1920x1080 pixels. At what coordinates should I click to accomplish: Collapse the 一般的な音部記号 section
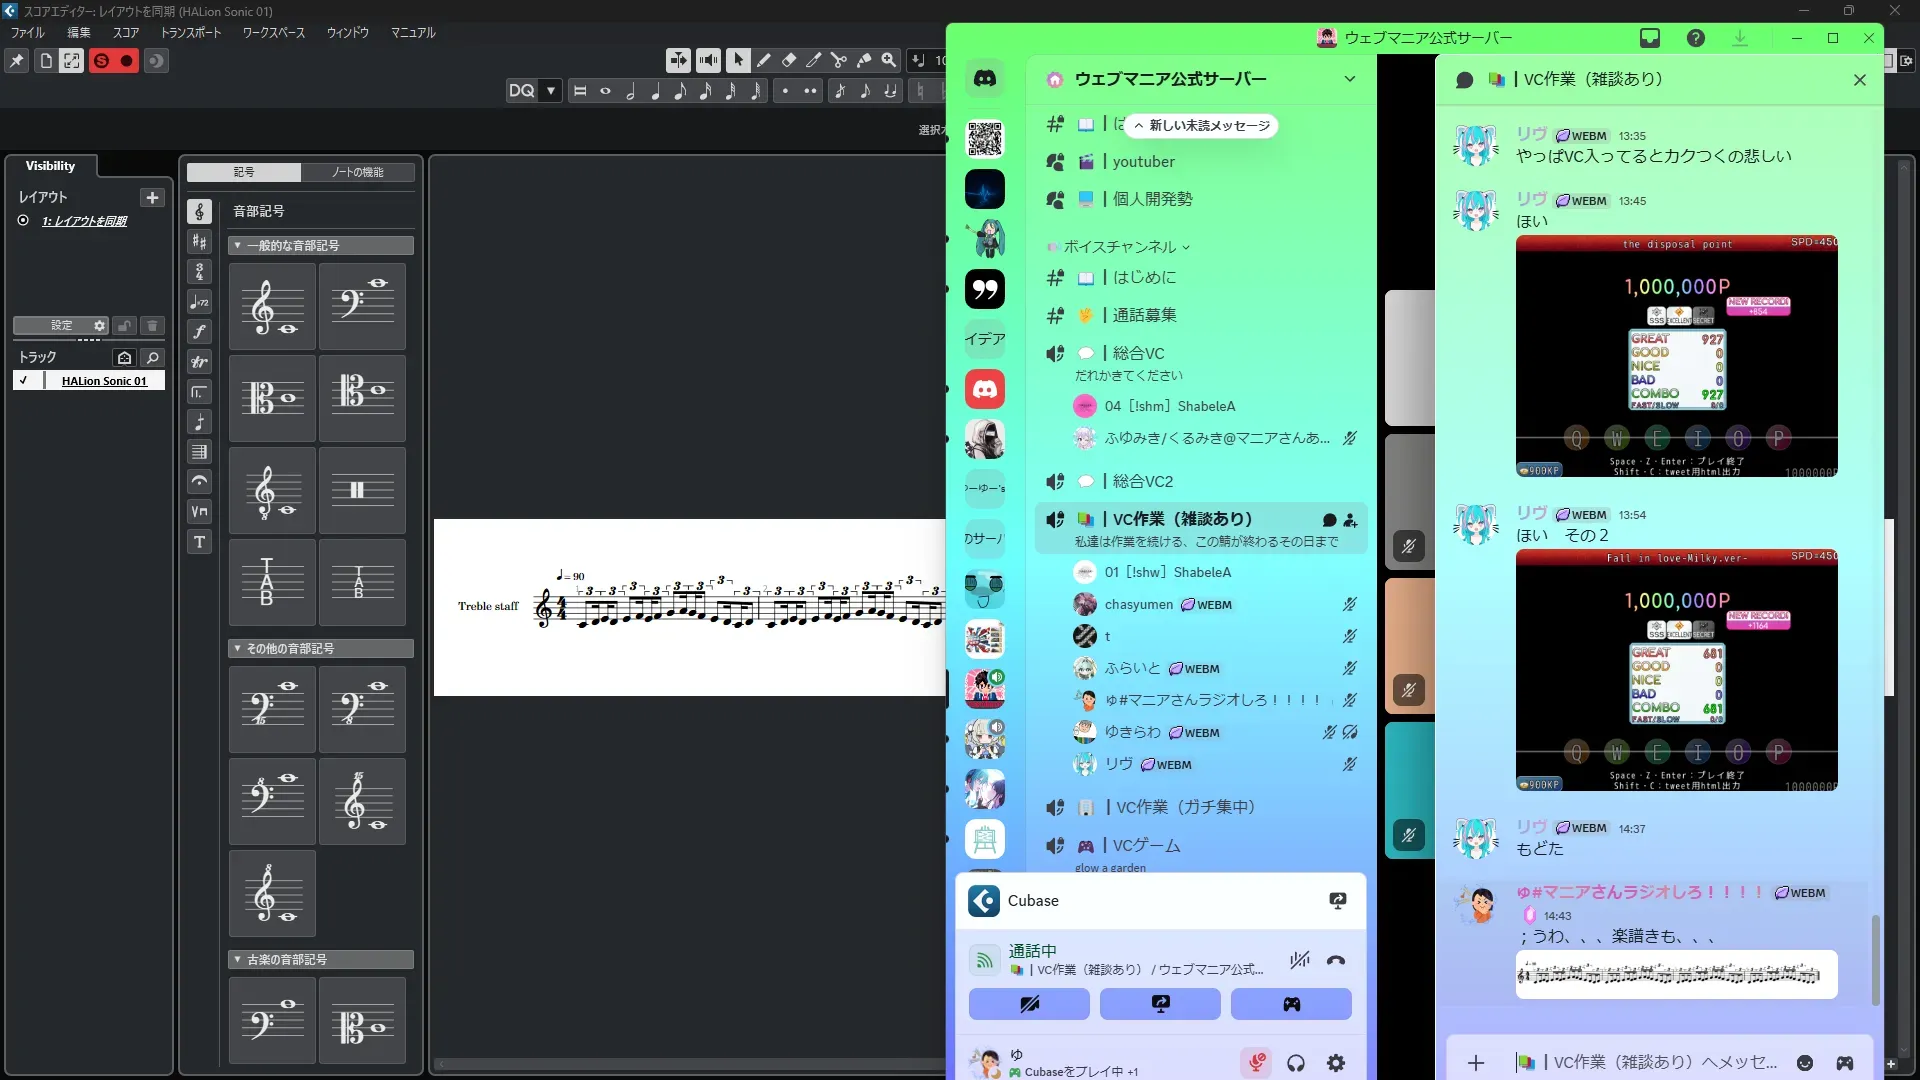pos(237,246)
